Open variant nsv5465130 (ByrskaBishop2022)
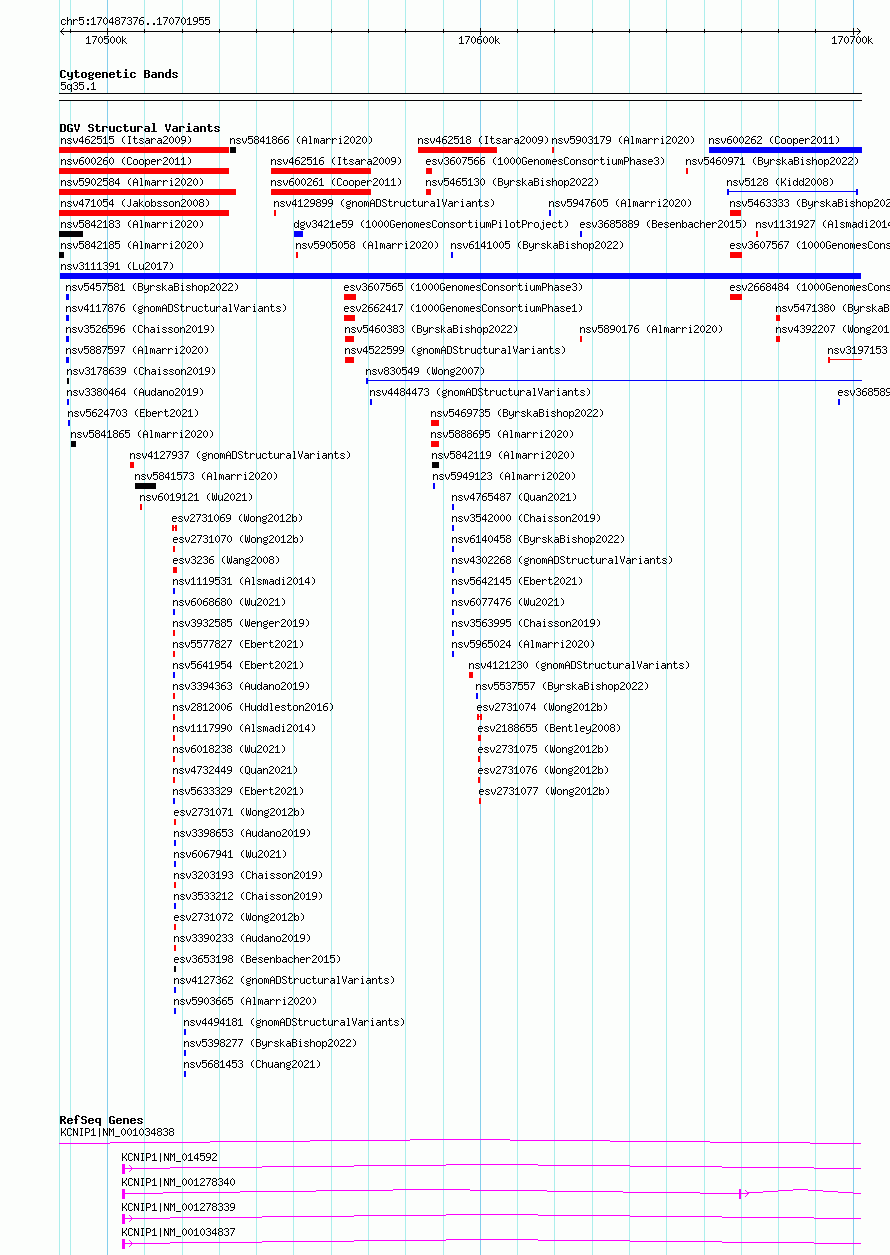 (x=512, y=182)
